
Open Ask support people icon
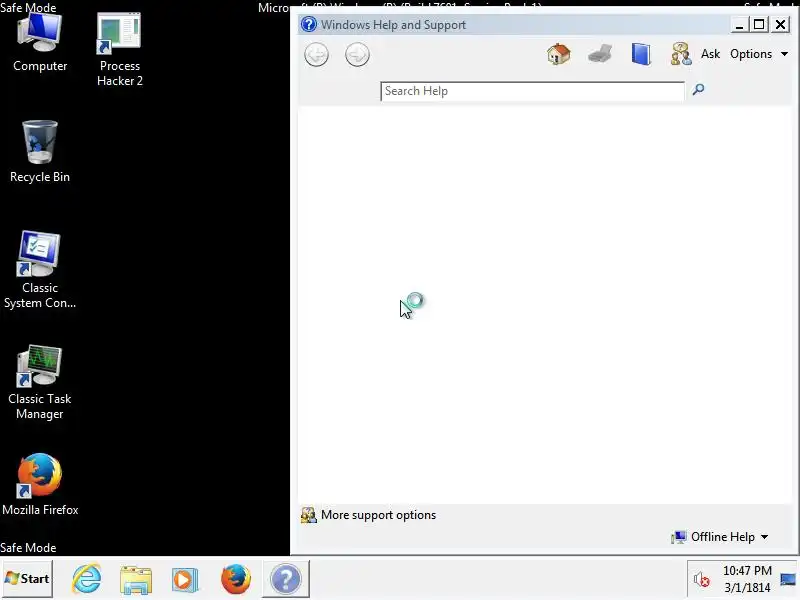click(681, 54)
